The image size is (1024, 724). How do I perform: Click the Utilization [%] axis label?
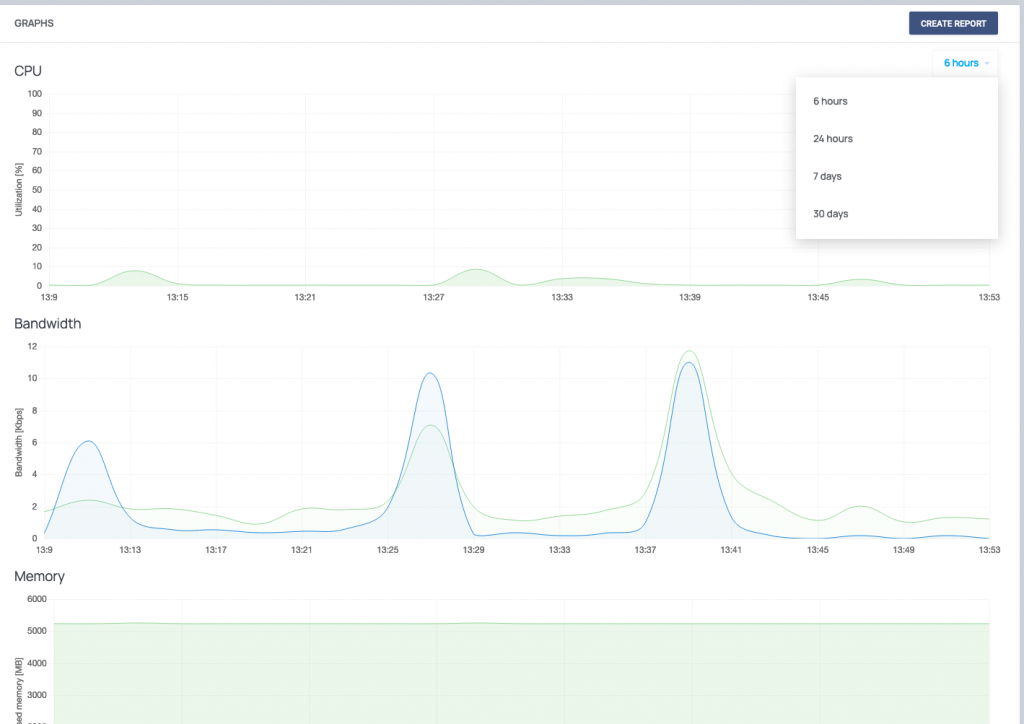tap(19, 190)
